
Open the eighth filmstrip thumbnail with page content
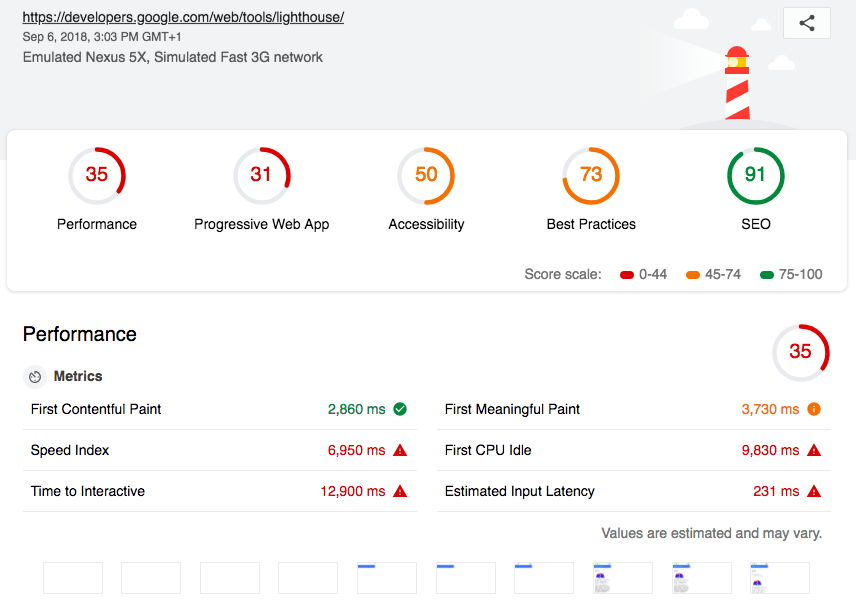tap(622, 578)
